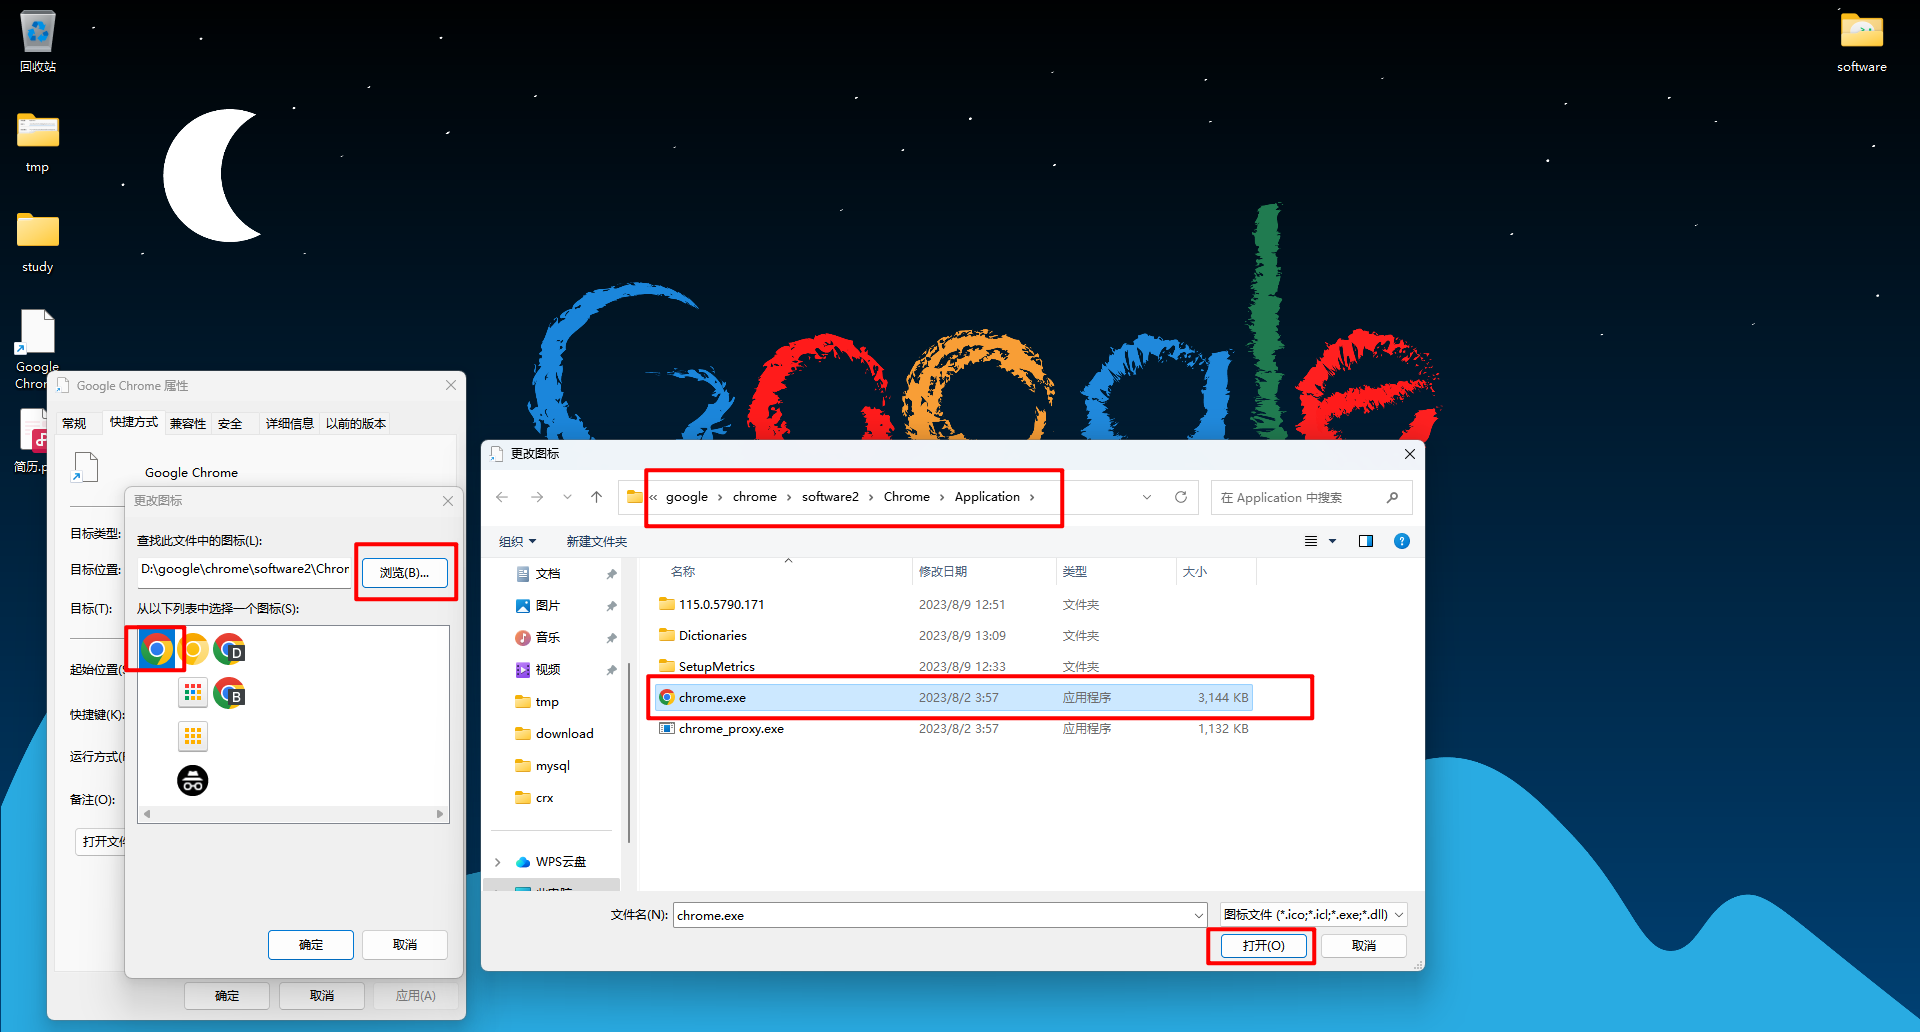Viewport: 1920px width, 1032px height.
Task: Toggle the preview pane icon
Action: point(1366,541)
